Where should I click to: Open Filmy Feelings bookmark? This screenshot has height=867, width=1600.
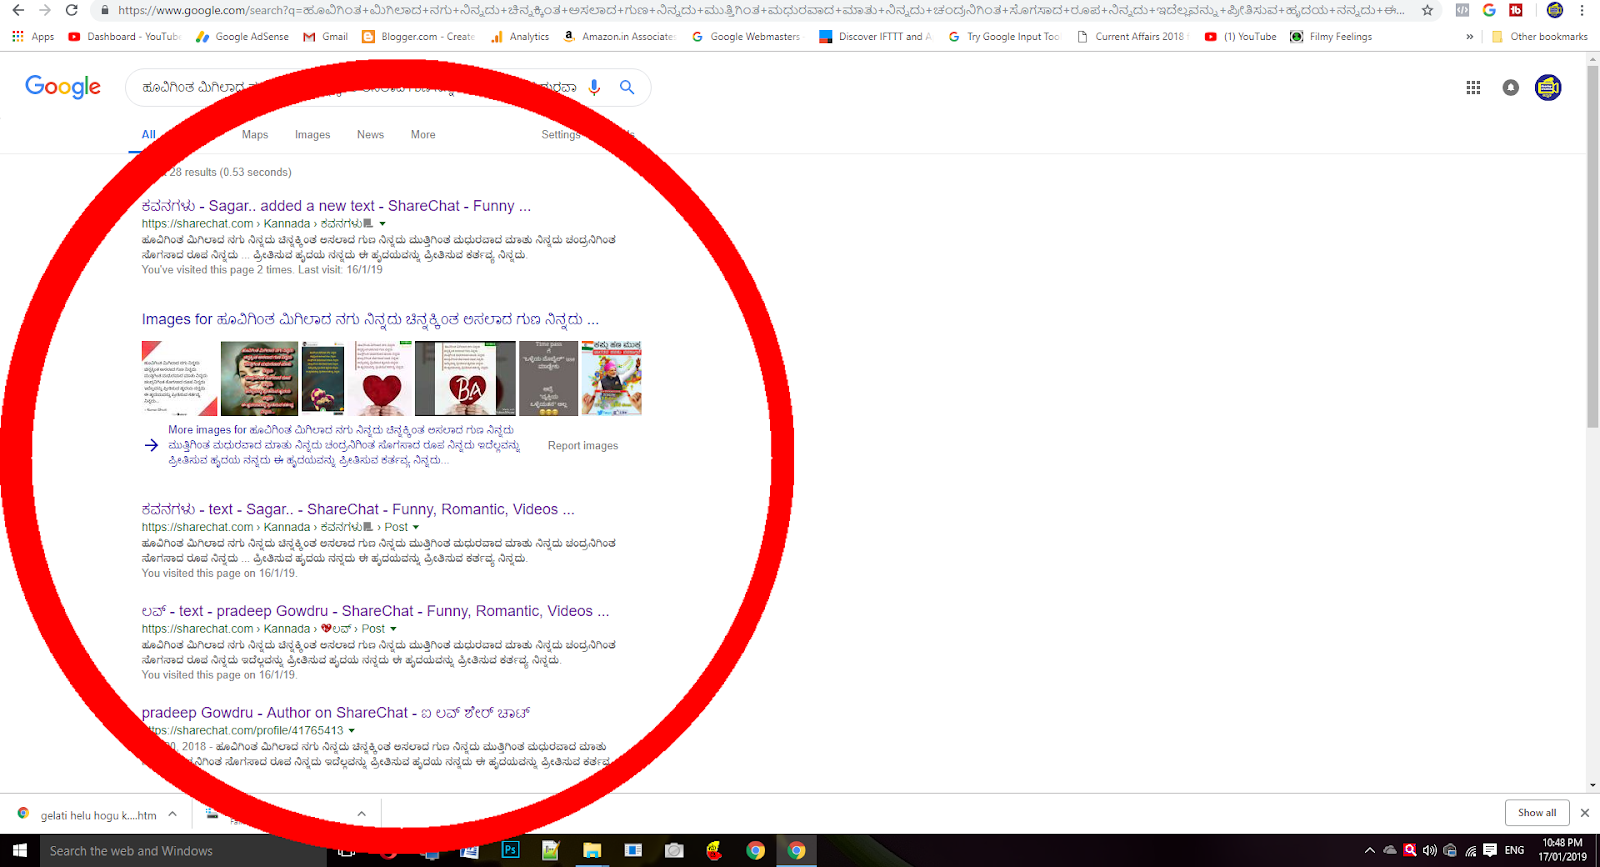tap(1331, 36)
